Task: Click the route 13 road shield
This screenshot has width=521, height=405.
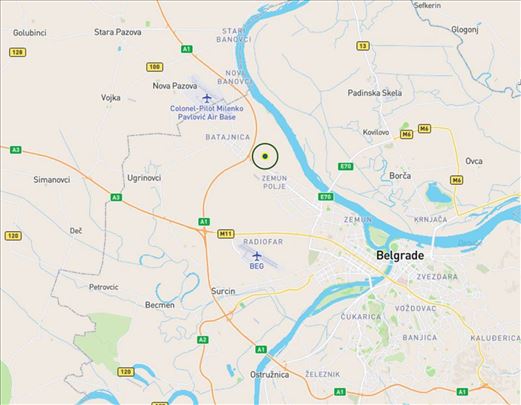Action: [x=363, y=46]
